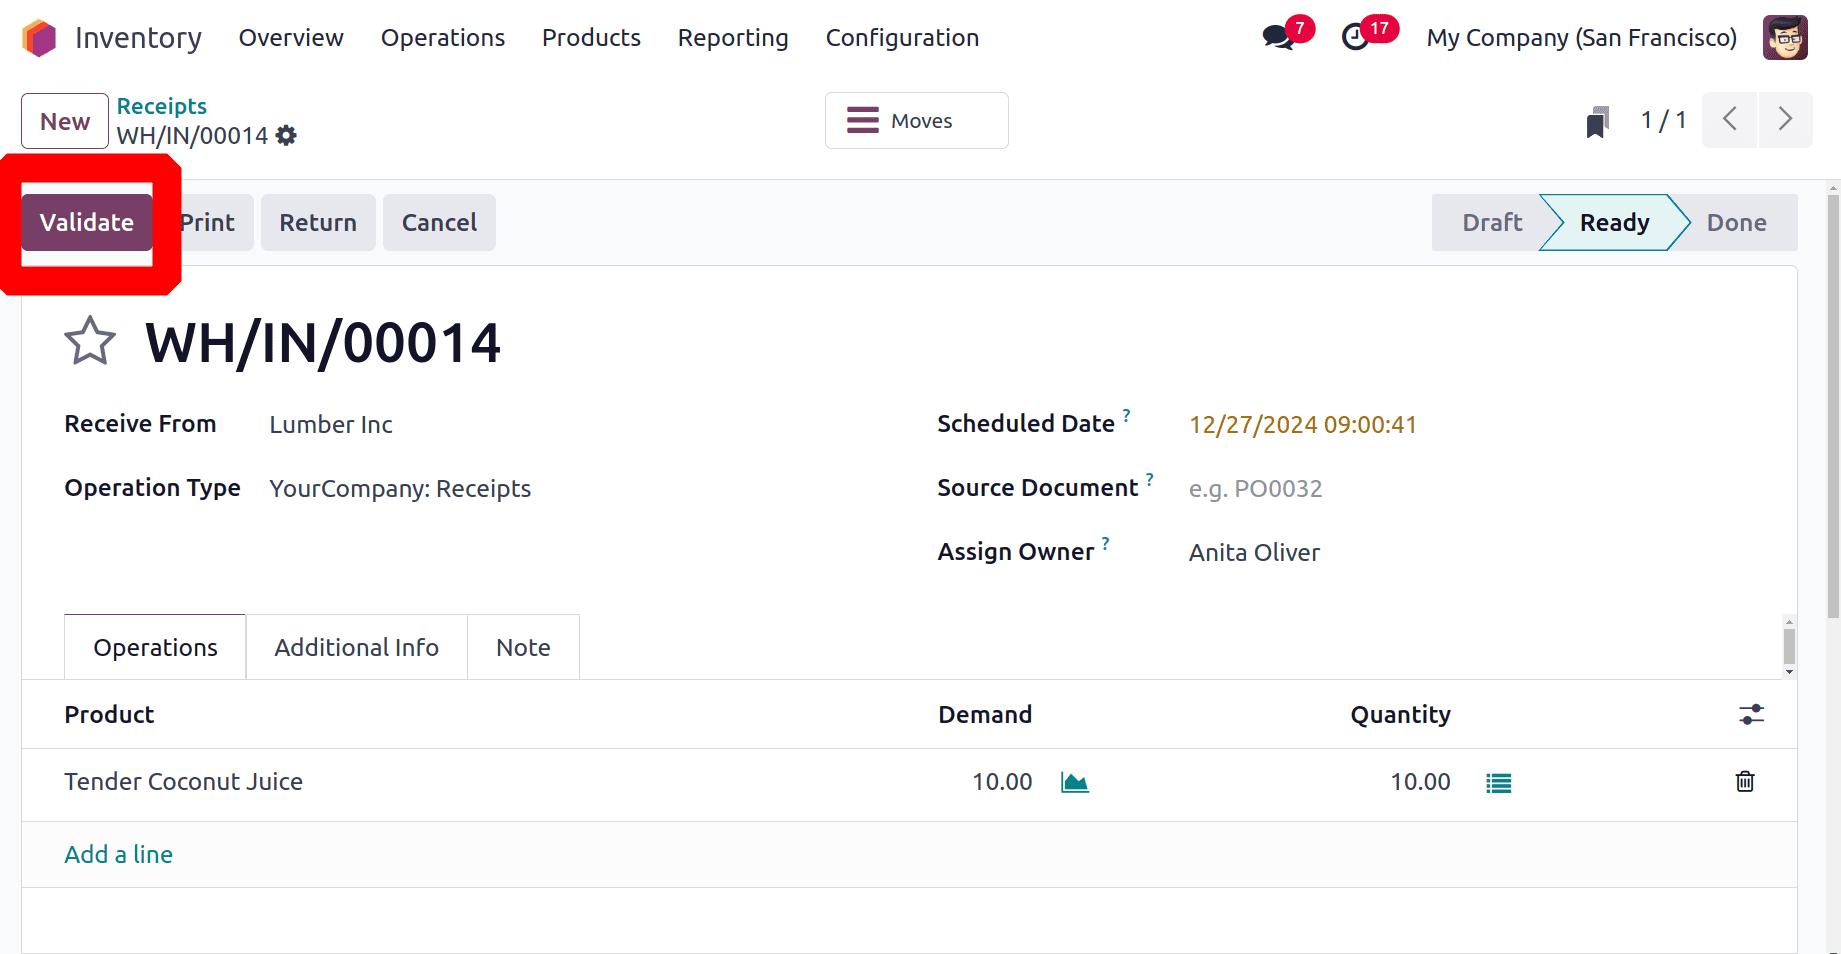Screen dimensions: 1841x954
Task: Open the Receipts breadcrumb link
Action: (162, 106)
